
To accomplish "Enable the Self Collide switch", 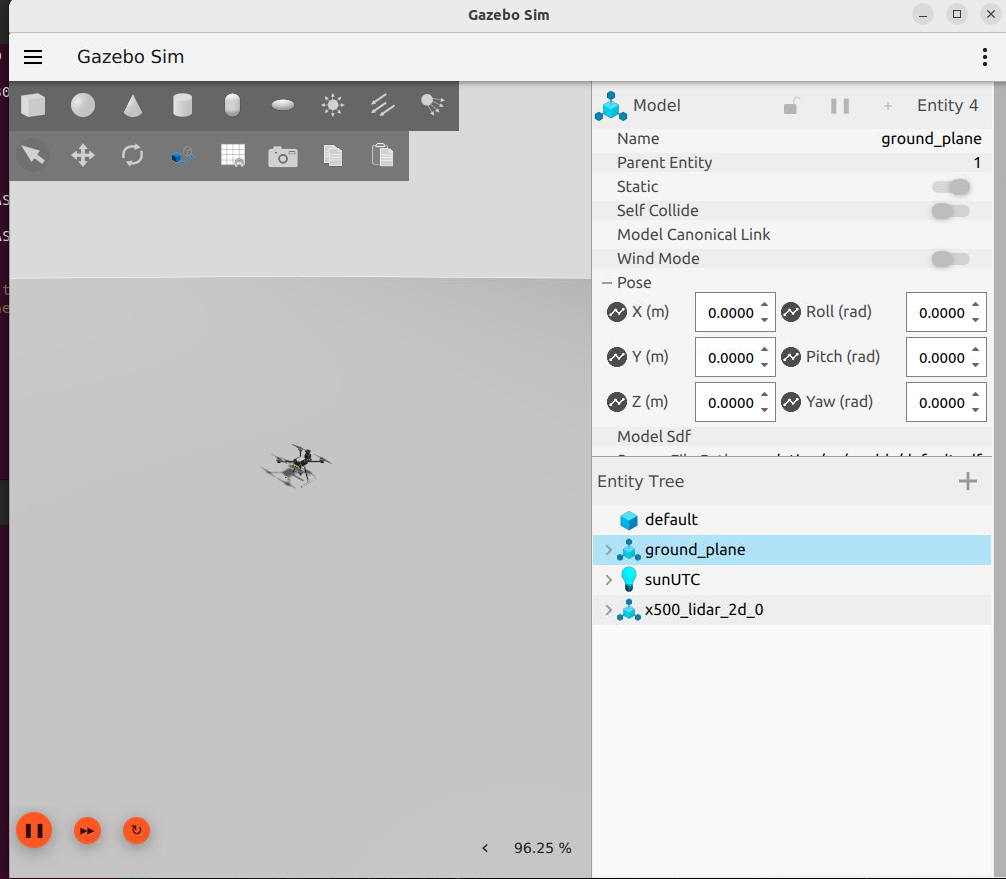I will (x=950, y=211).
